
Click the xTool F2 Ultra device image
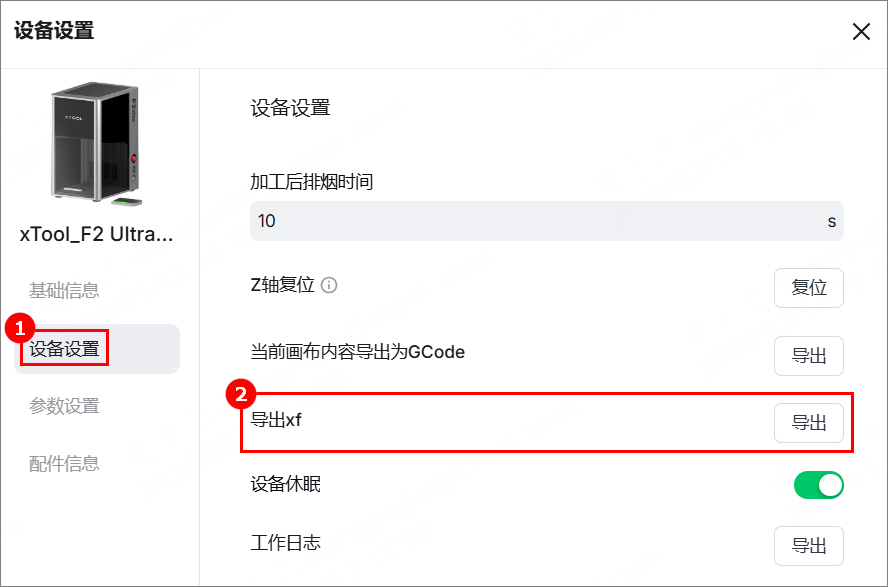point(96,144)
